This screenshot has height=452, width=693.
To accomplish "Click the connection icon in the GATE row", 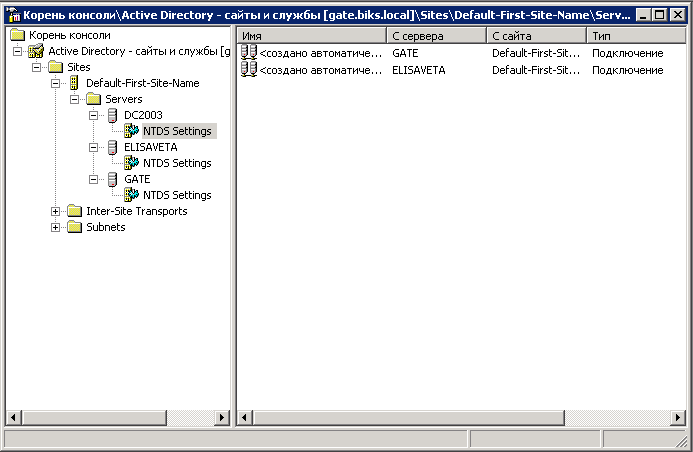I will point(249,53).
